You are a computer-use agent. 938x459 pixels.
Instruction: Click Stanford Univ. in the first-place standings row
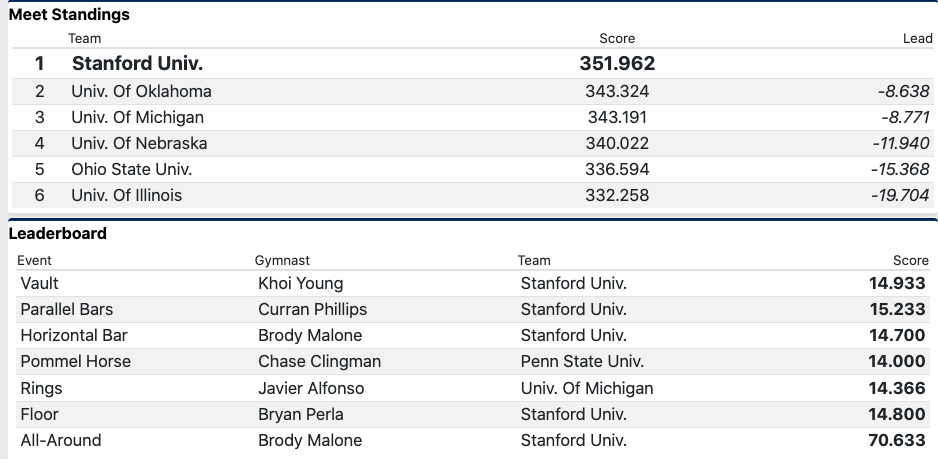(x=137, y=64)
